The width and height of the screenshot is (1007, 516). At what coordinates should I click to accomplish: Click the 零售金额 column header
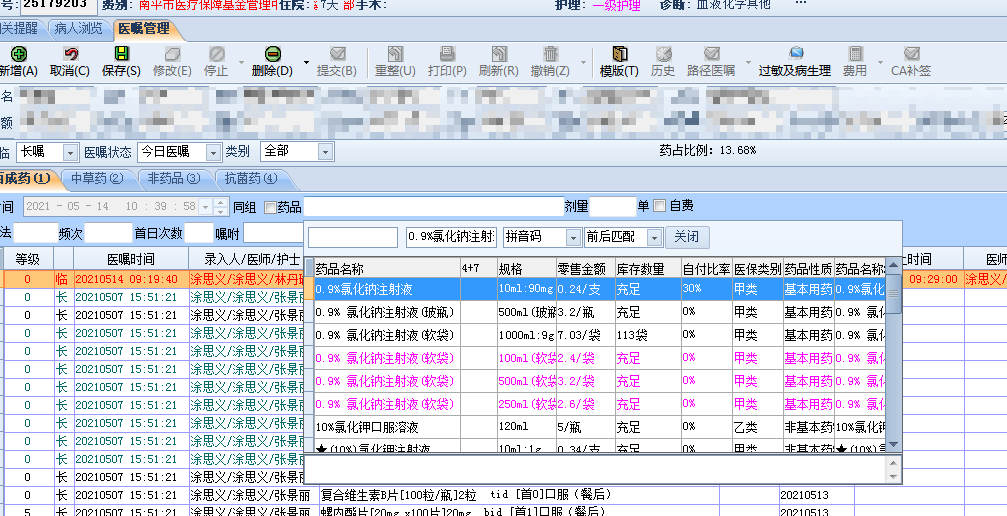click(585, 269)
